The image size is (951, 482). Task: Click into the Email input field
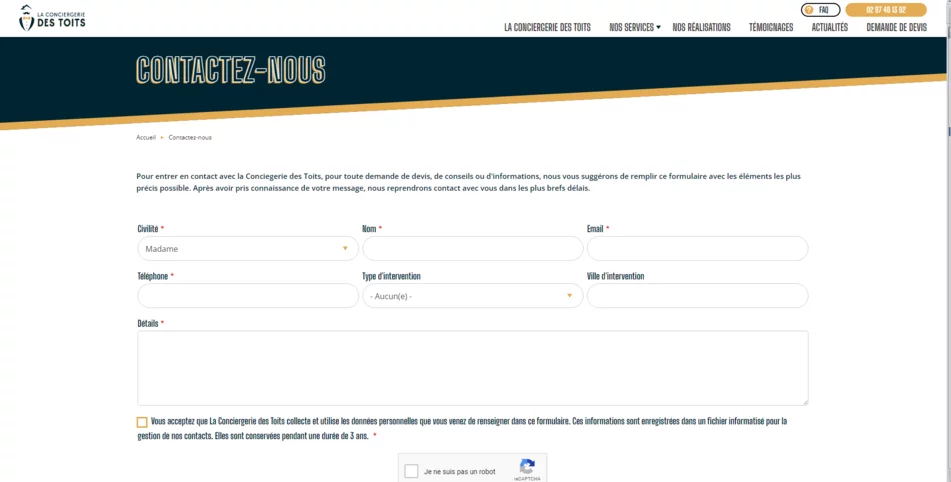click(x=697, y=249)
